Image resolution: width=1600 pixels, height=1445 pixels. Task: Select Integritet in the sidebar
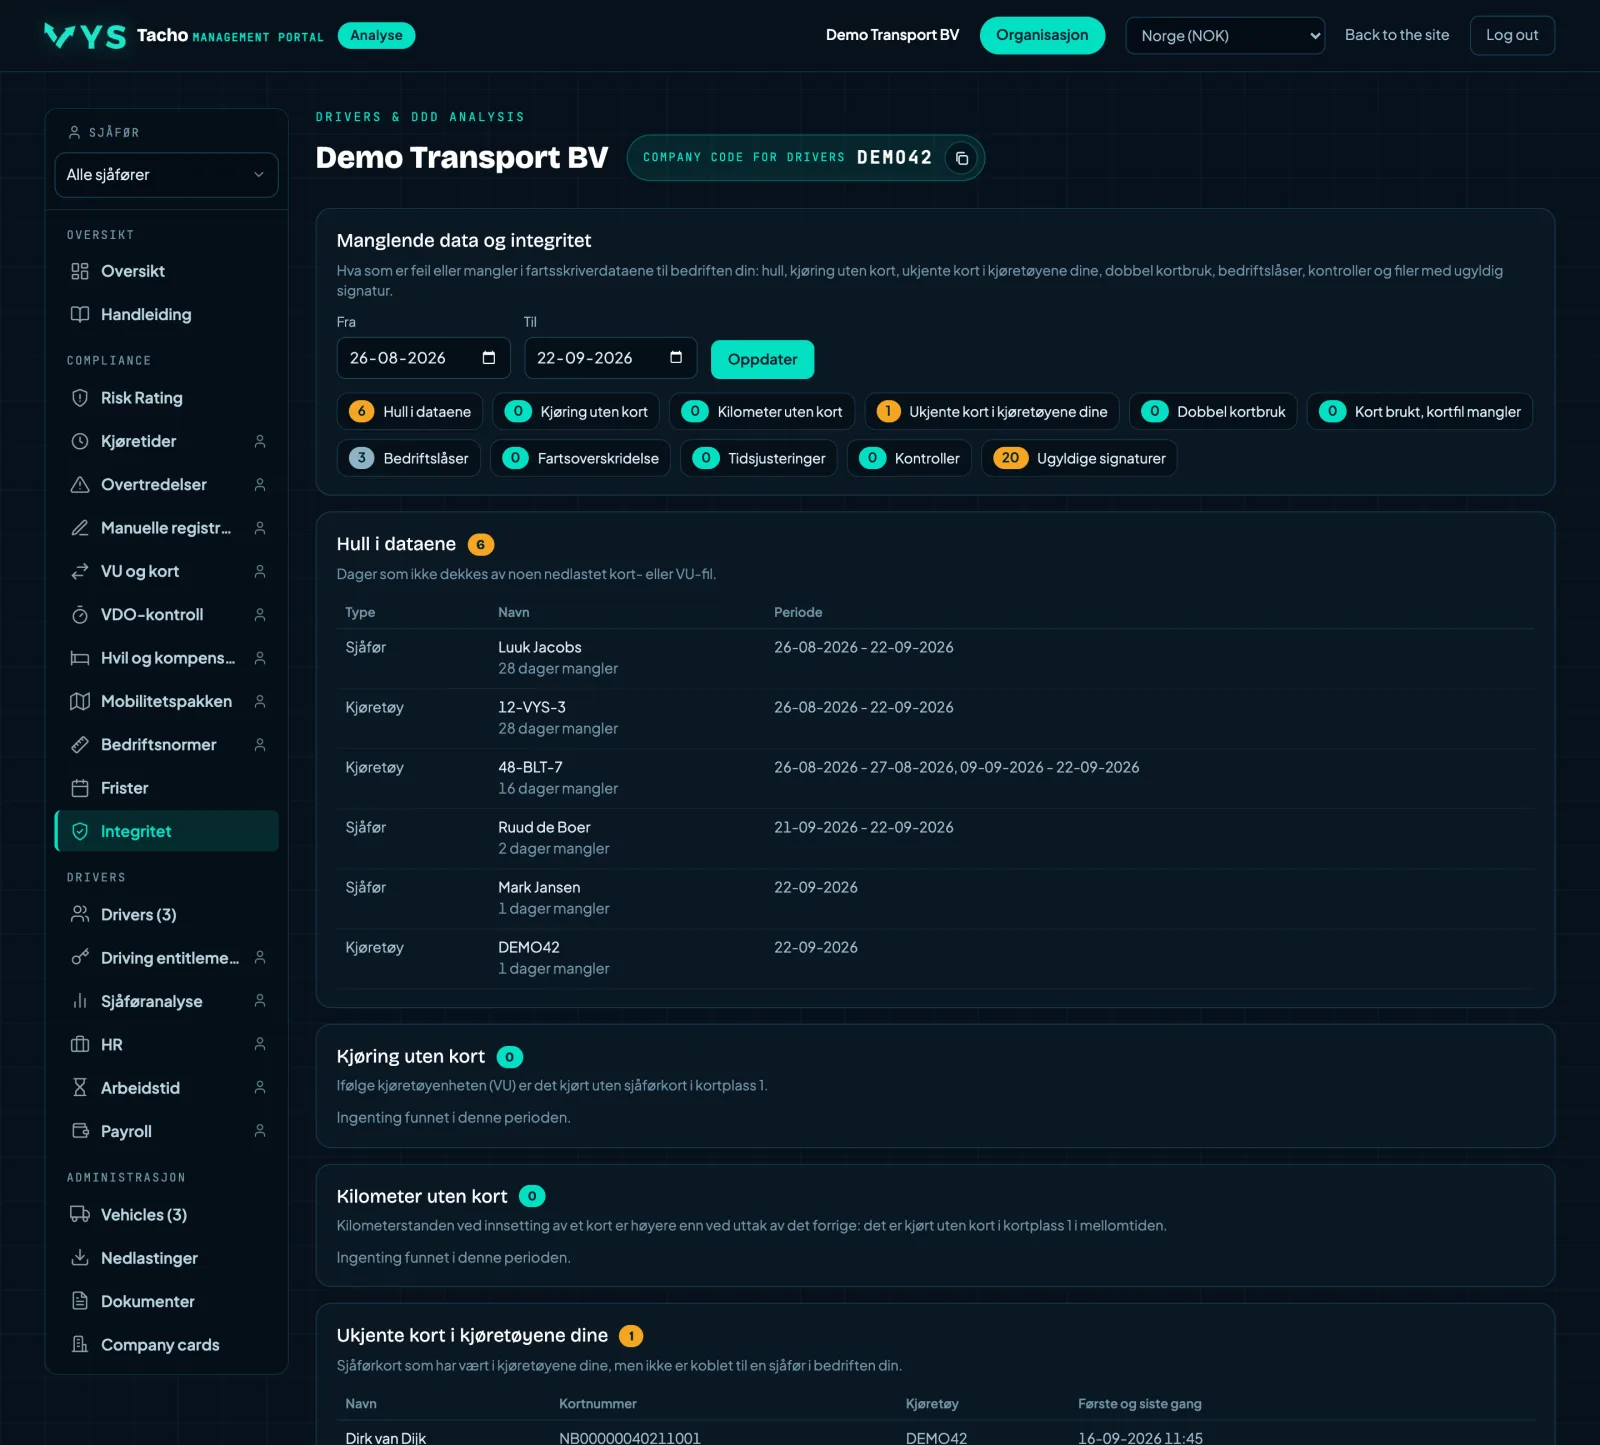point(166,831)
